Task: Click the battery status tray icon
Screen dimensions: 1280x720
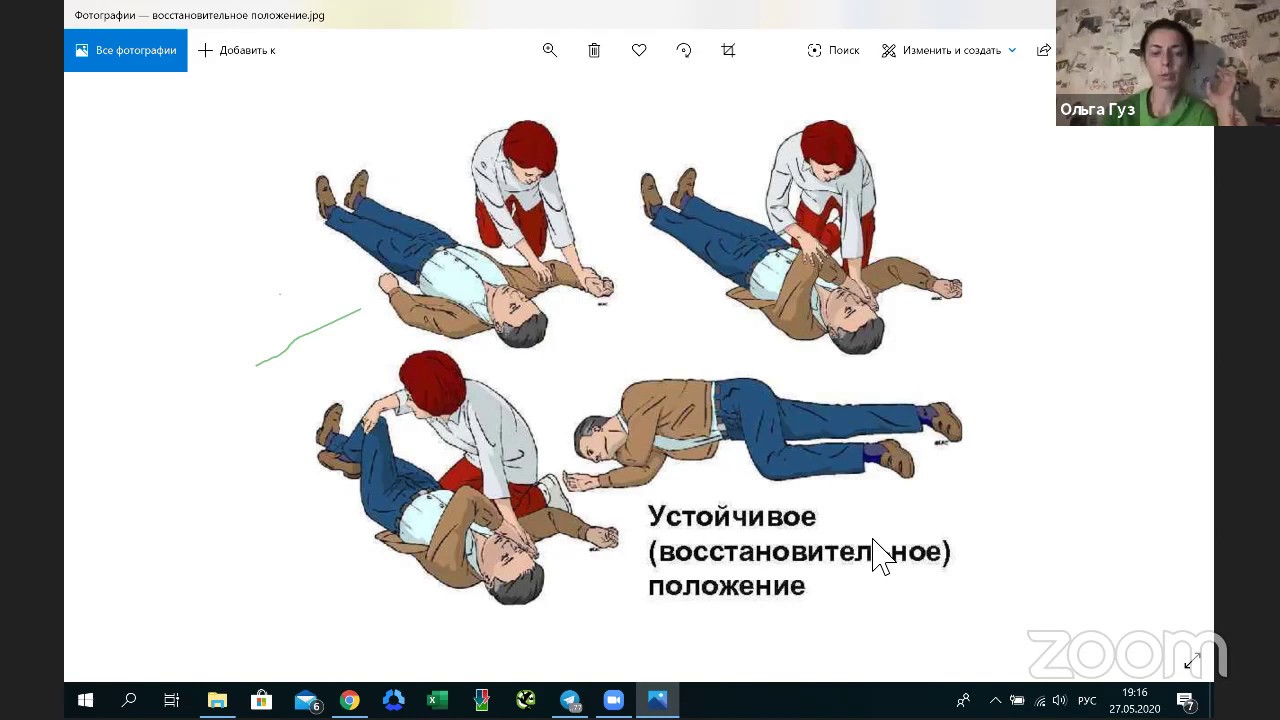Action: 1017,701
